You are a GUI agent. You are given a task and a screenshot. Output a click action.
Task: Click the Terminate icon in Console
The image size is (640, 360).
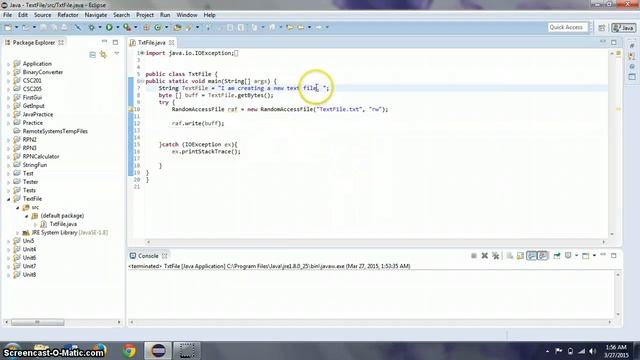473,256
